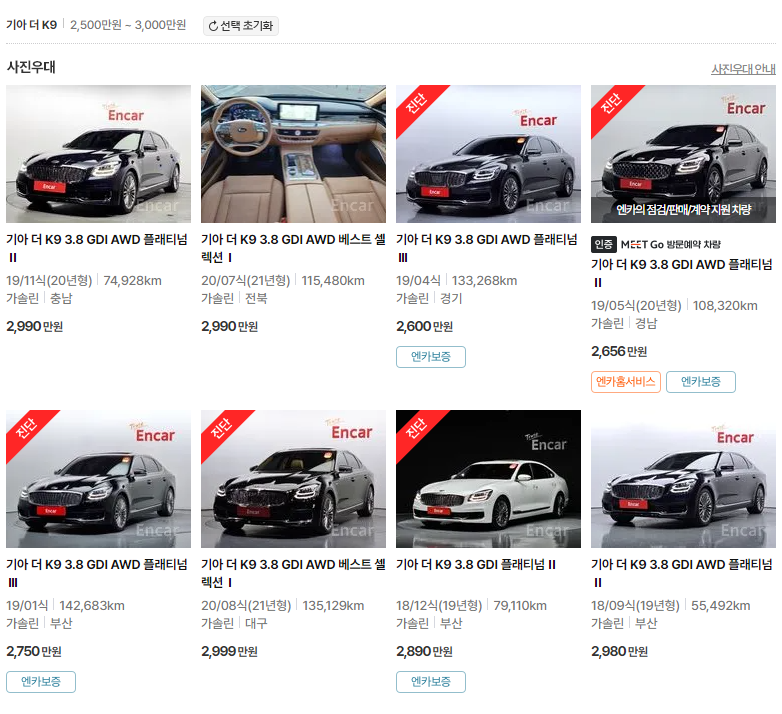
Task: Click the 2,656만원 price
Action: (x=619, y=352)
